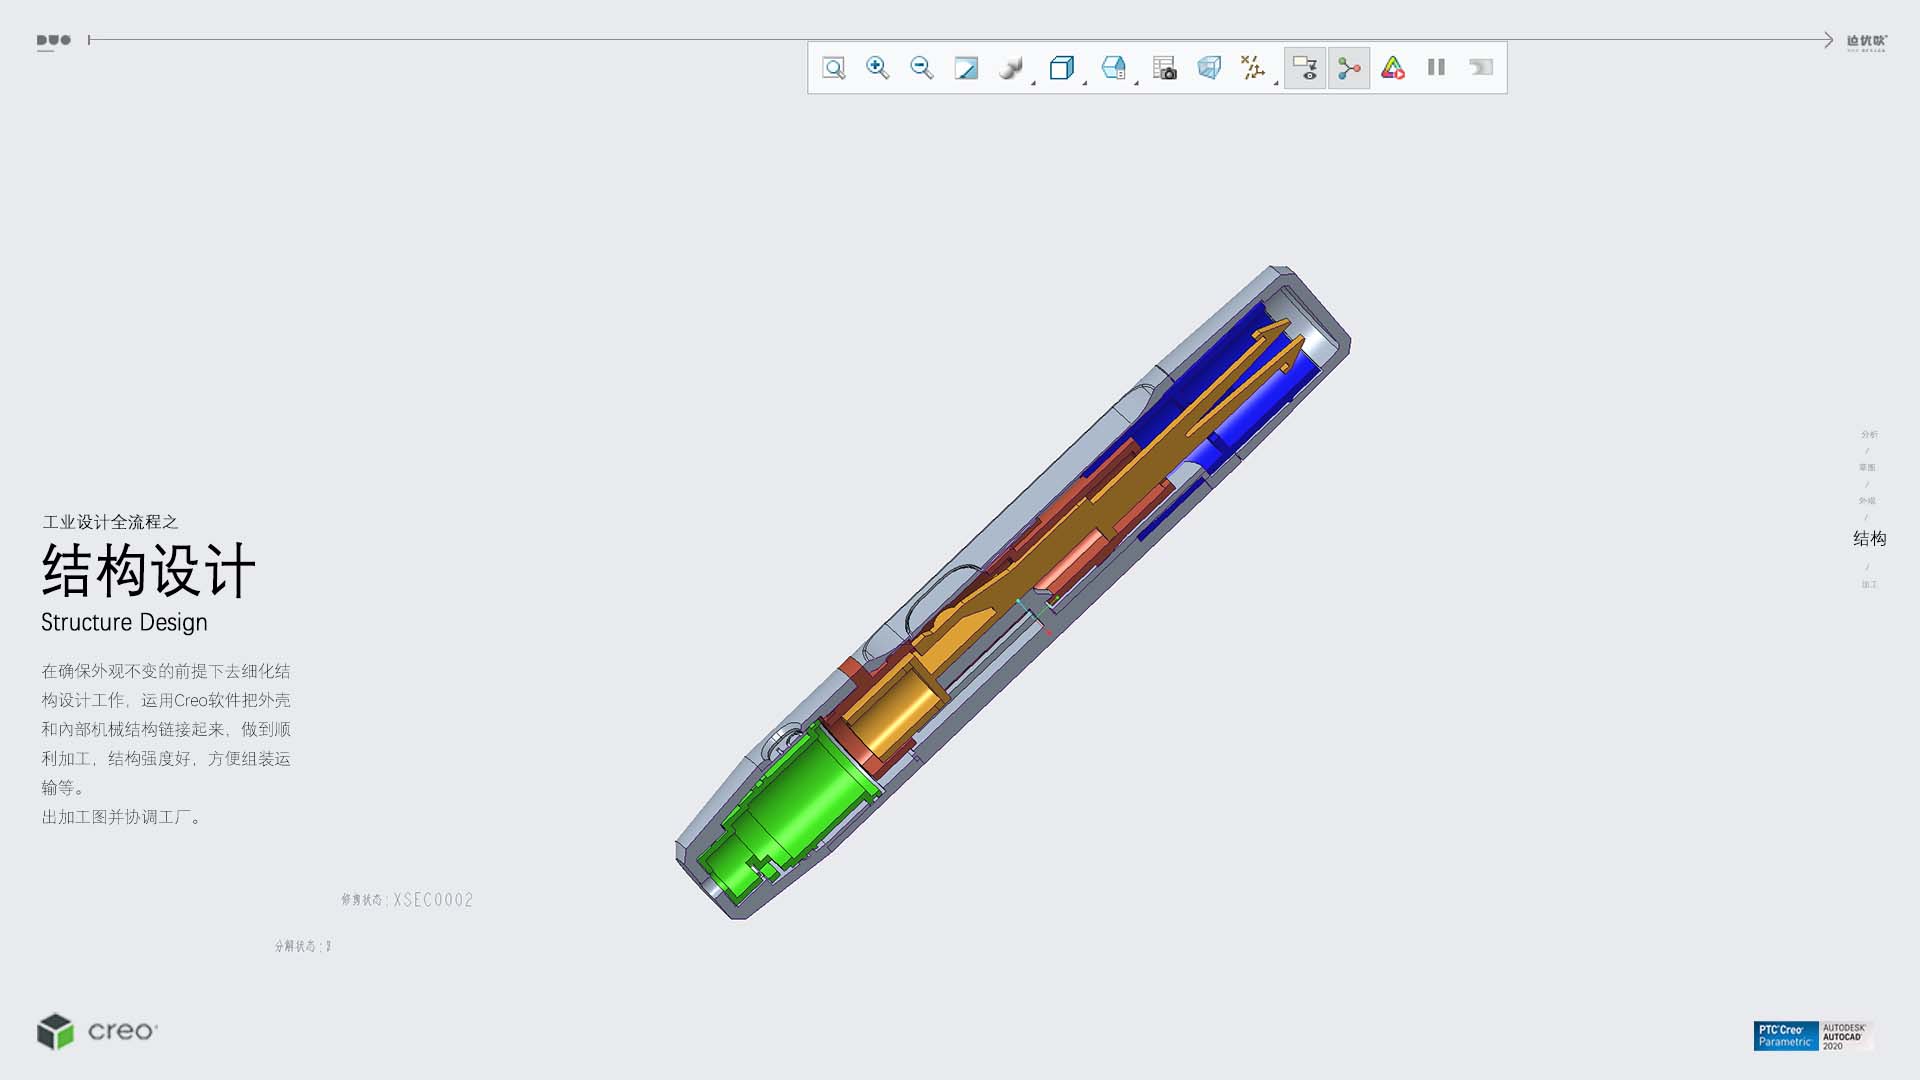The height and width of the screenshot is (1080, 1920).
Task: Click the arrow at the top line's end
Action: 1827,40
